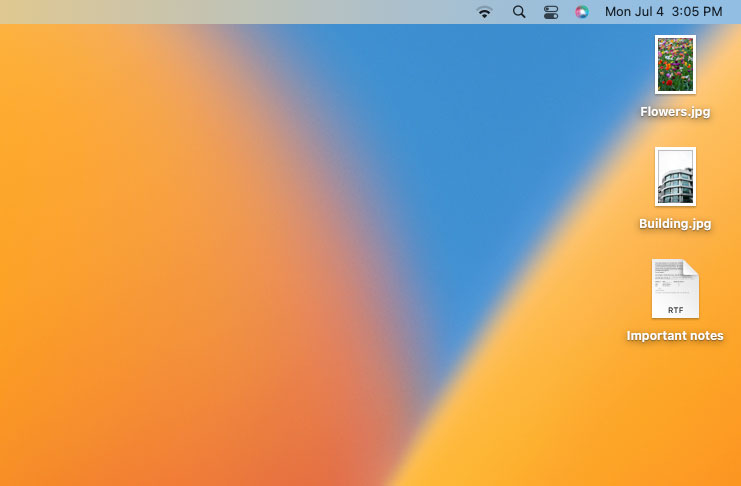
Task: Select the Building.jpg thumbnail icon
Action: click(675, 176)
